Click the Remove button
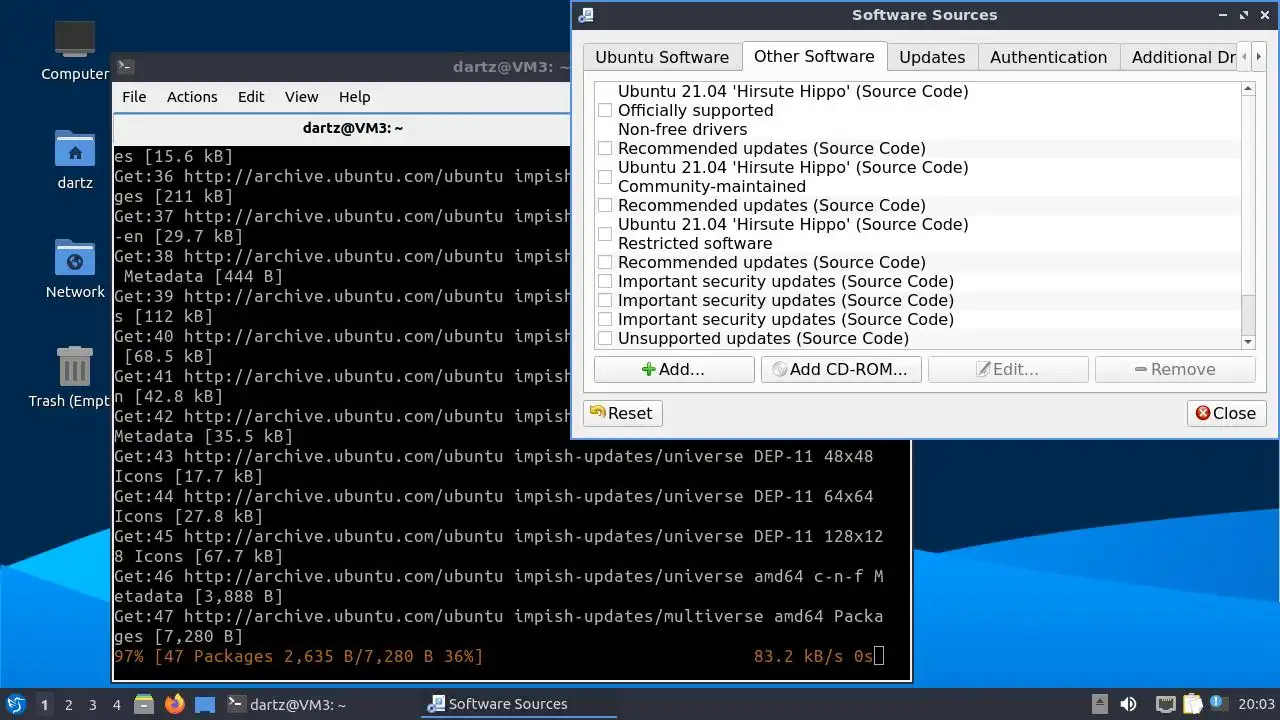The width and height of the screenshot is (1280, 720). pyautogui.click(x=1175, y=369)
